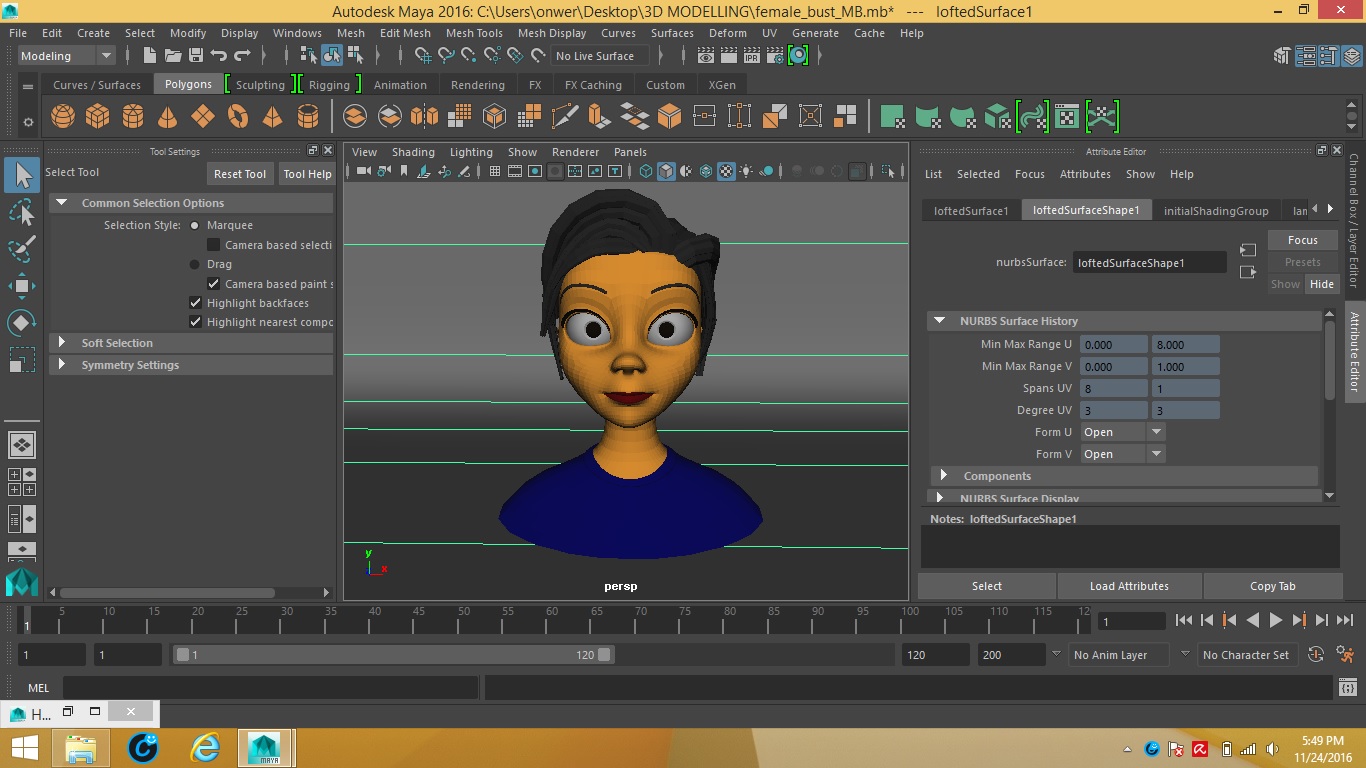Click the Load Attributes button
1366x768 pixels.
tap(1129, 586)
